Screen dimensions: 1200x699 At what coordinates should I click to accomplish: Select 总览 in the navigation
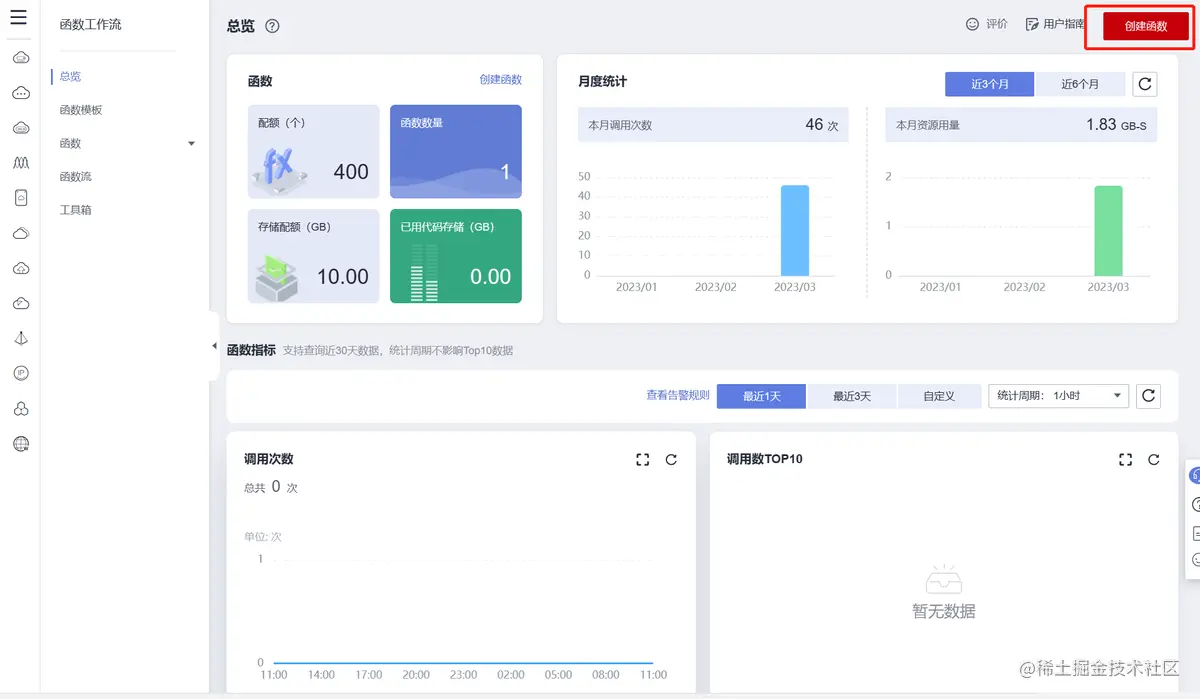pyautogui.click(x=70, y=76)
